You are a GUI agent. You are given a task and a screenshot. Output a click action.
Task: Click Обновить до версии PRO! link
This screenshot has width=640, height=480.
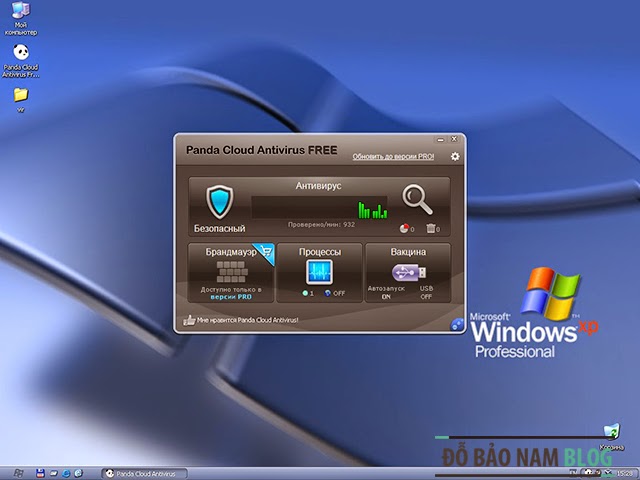(x=393, y=156)
